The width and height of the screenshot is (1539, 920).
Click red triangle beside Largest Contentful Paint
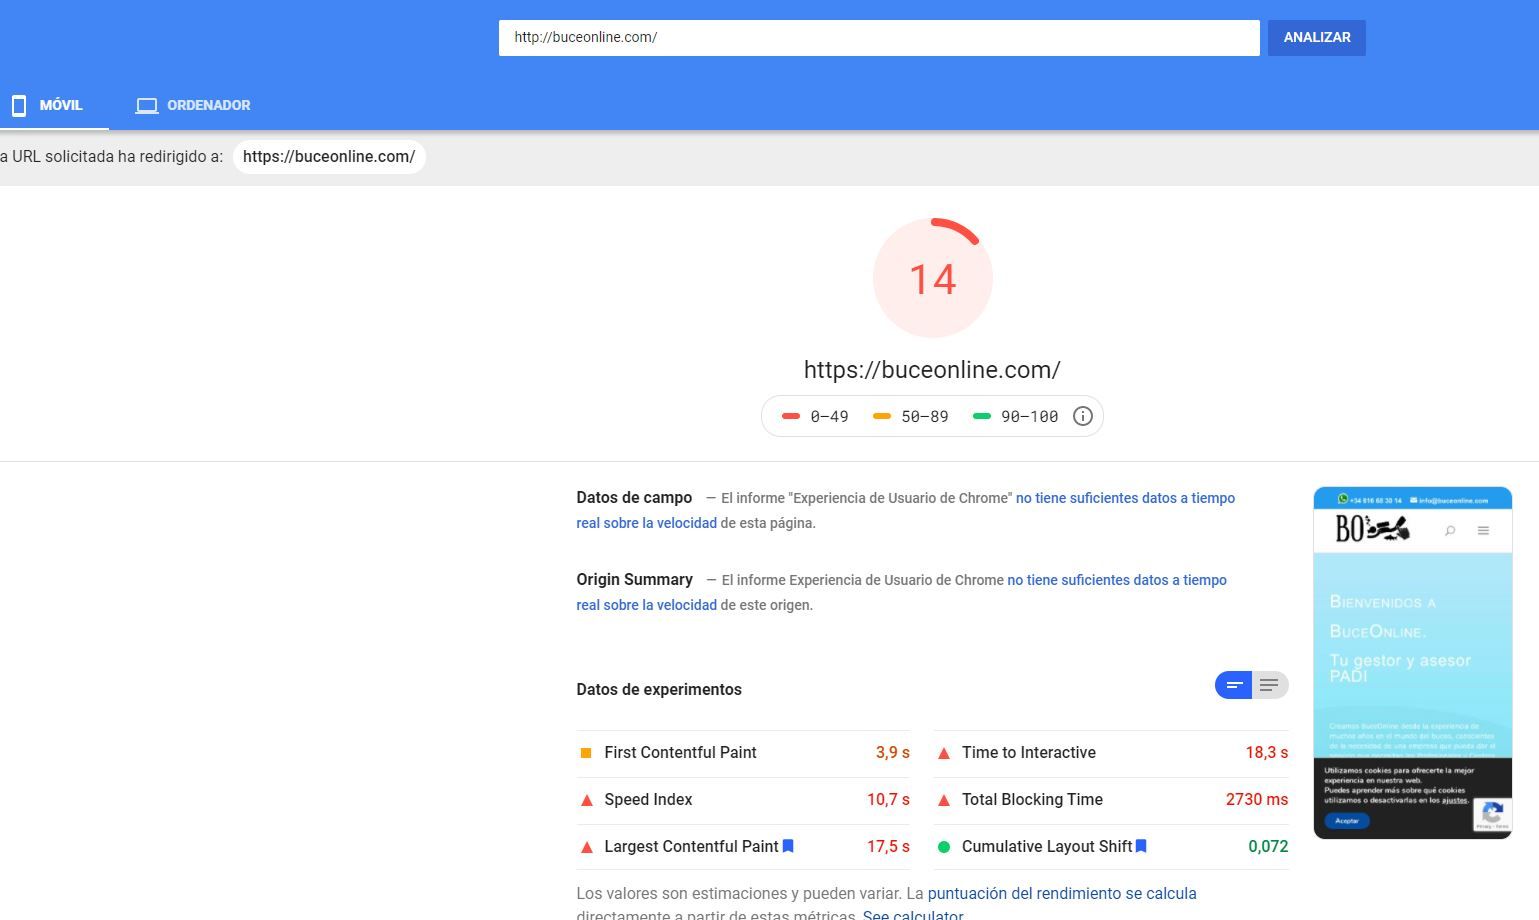point(586,847)
